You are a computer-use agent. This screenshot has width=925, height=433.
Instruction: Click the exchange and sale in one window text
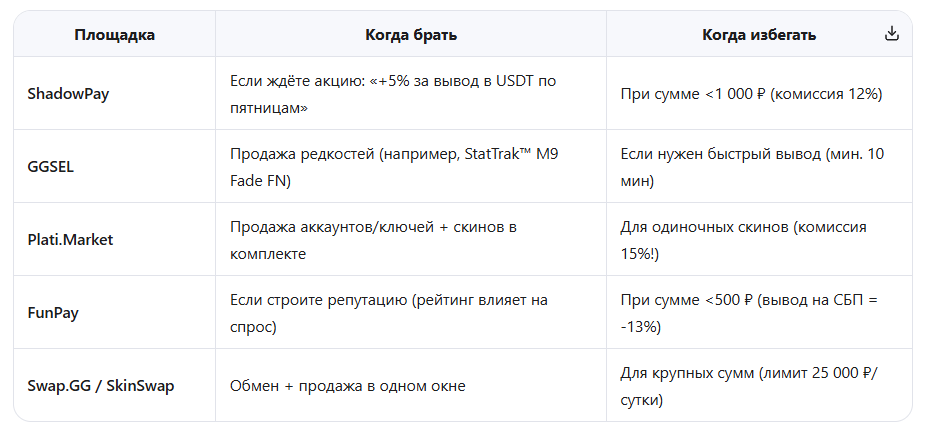347,385
